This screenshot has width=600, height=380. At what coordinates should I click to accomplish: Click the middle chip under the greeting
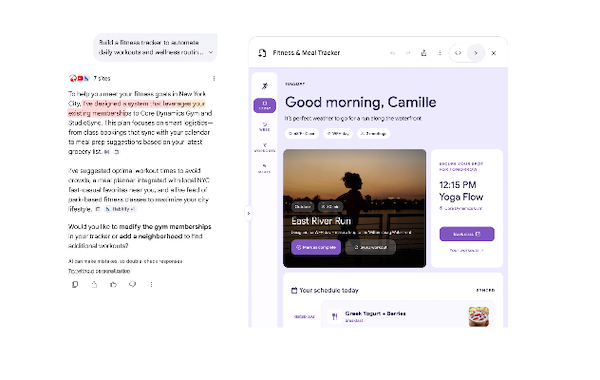[x=338, y=134]
